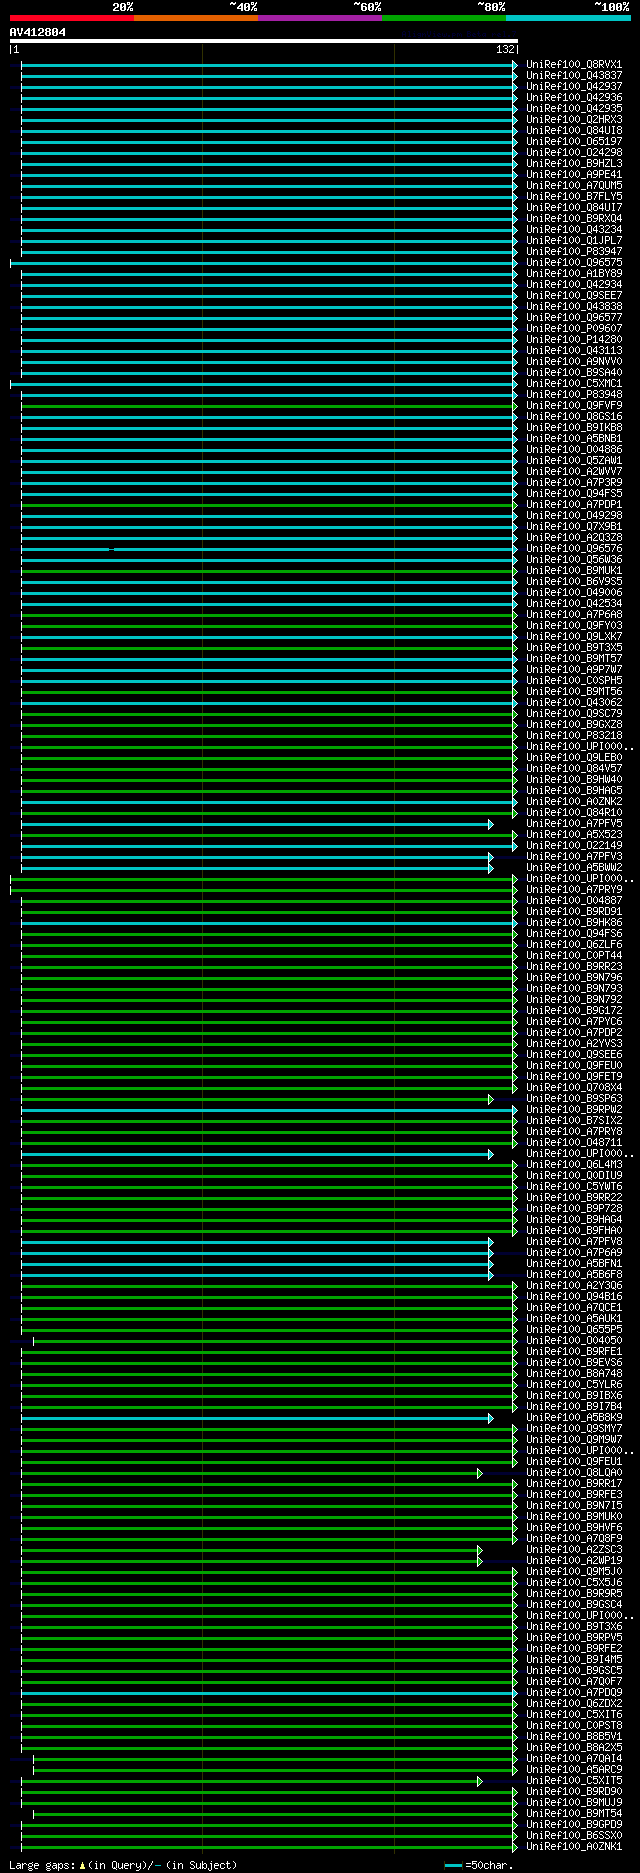Select the AV412804 query label
The width and height of the screenshot is (640, 1873).
pyautogui.click(x=38, y=32)
